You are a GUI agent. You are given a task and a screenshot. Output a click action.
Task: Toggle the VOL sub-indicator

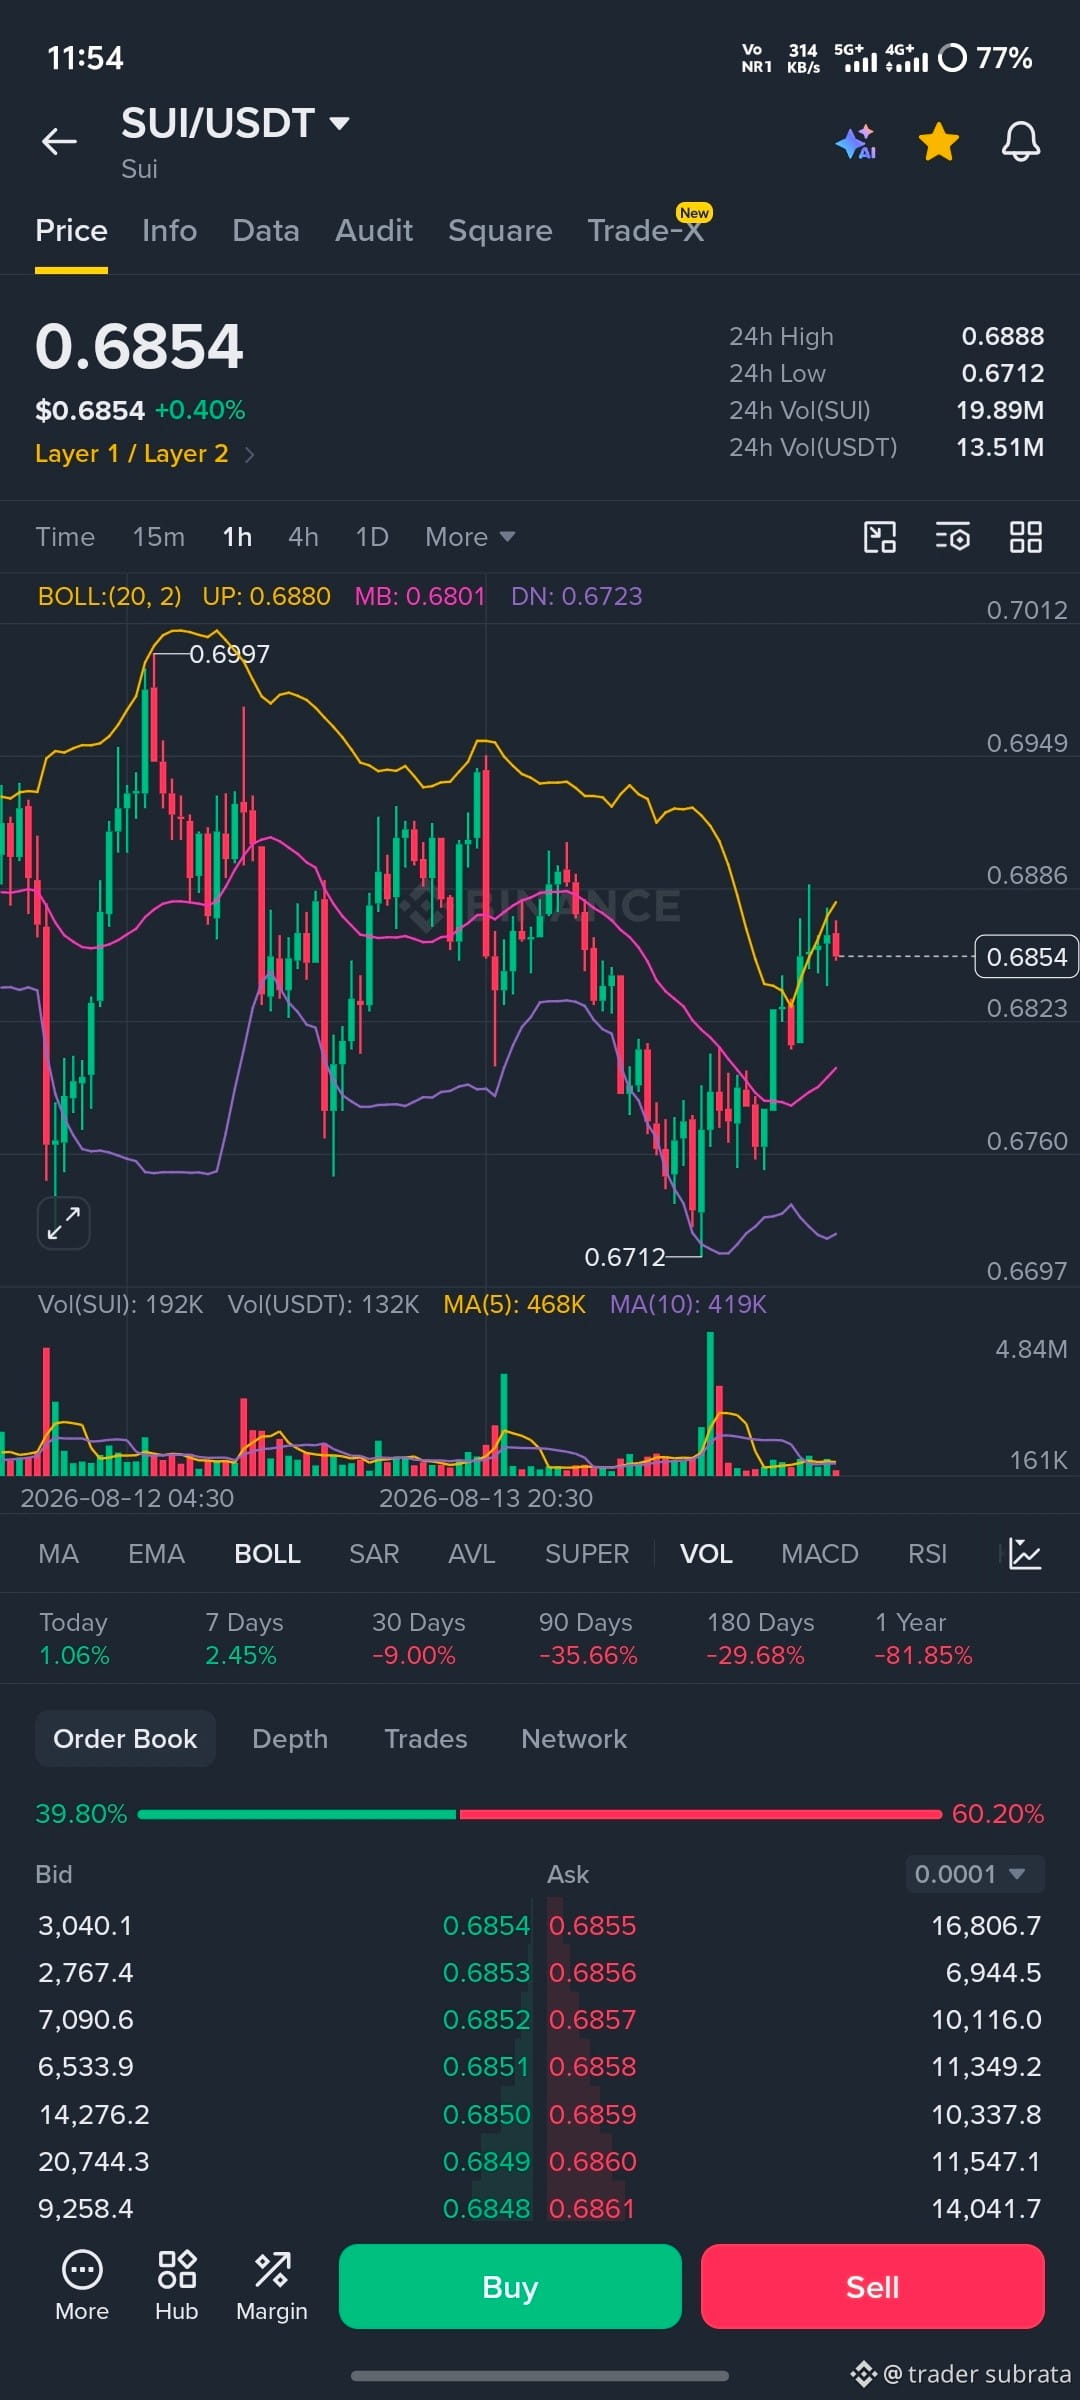point(706,1554)
